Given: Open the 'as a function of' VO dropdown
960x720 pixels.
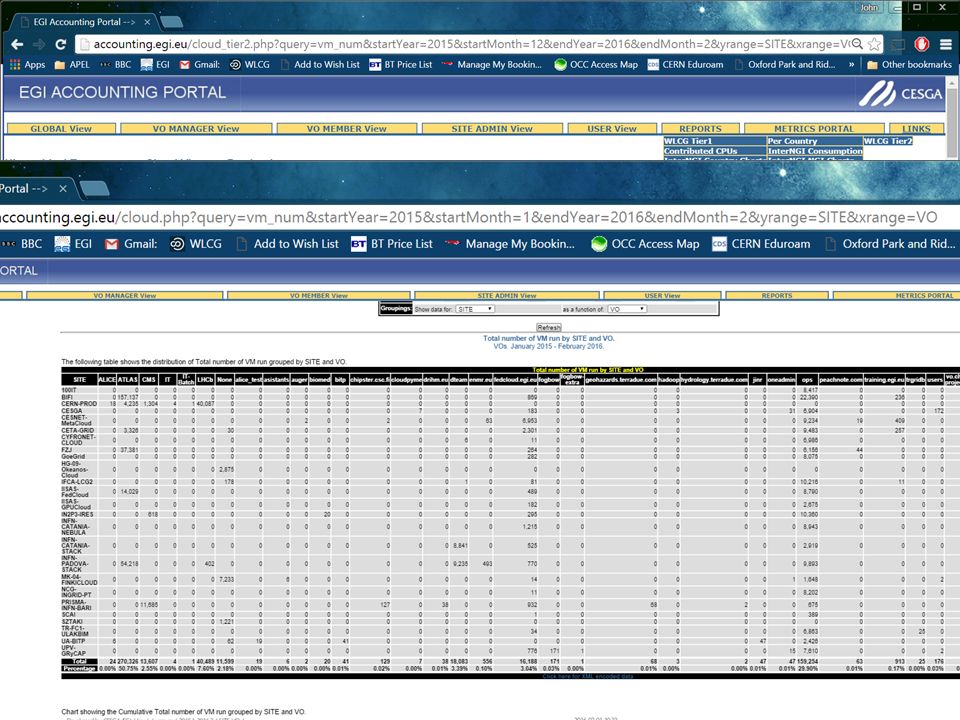Looking at the screenshot, I should tap(627, 309).
